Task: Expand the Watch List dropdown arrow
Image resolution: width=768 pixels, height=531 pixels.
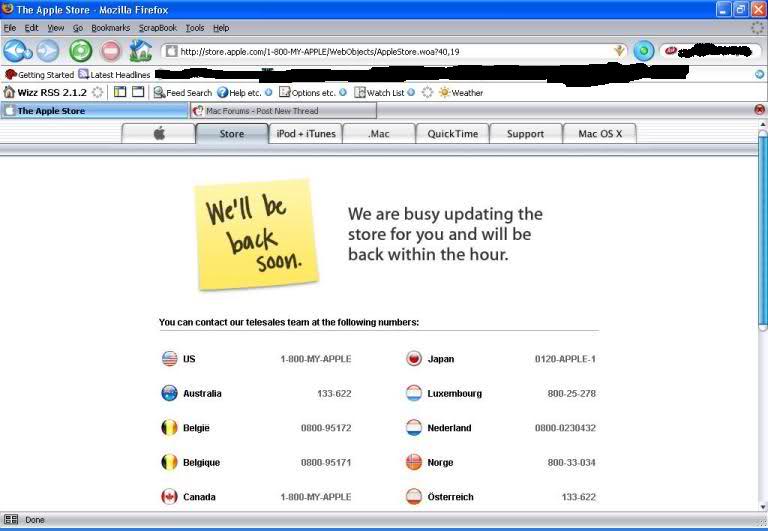Action: tap(411, 92)
